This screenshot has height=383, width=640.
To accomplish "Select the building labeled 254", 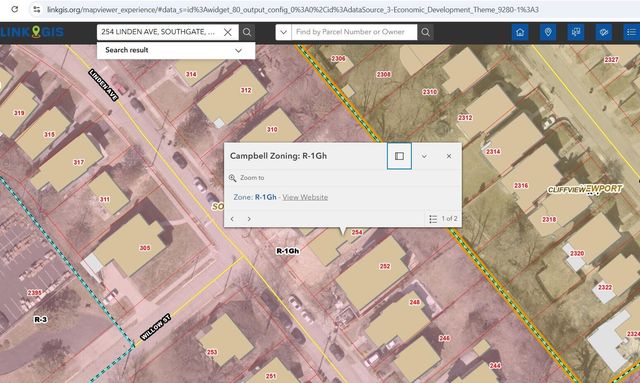I will tap(327, 245).
